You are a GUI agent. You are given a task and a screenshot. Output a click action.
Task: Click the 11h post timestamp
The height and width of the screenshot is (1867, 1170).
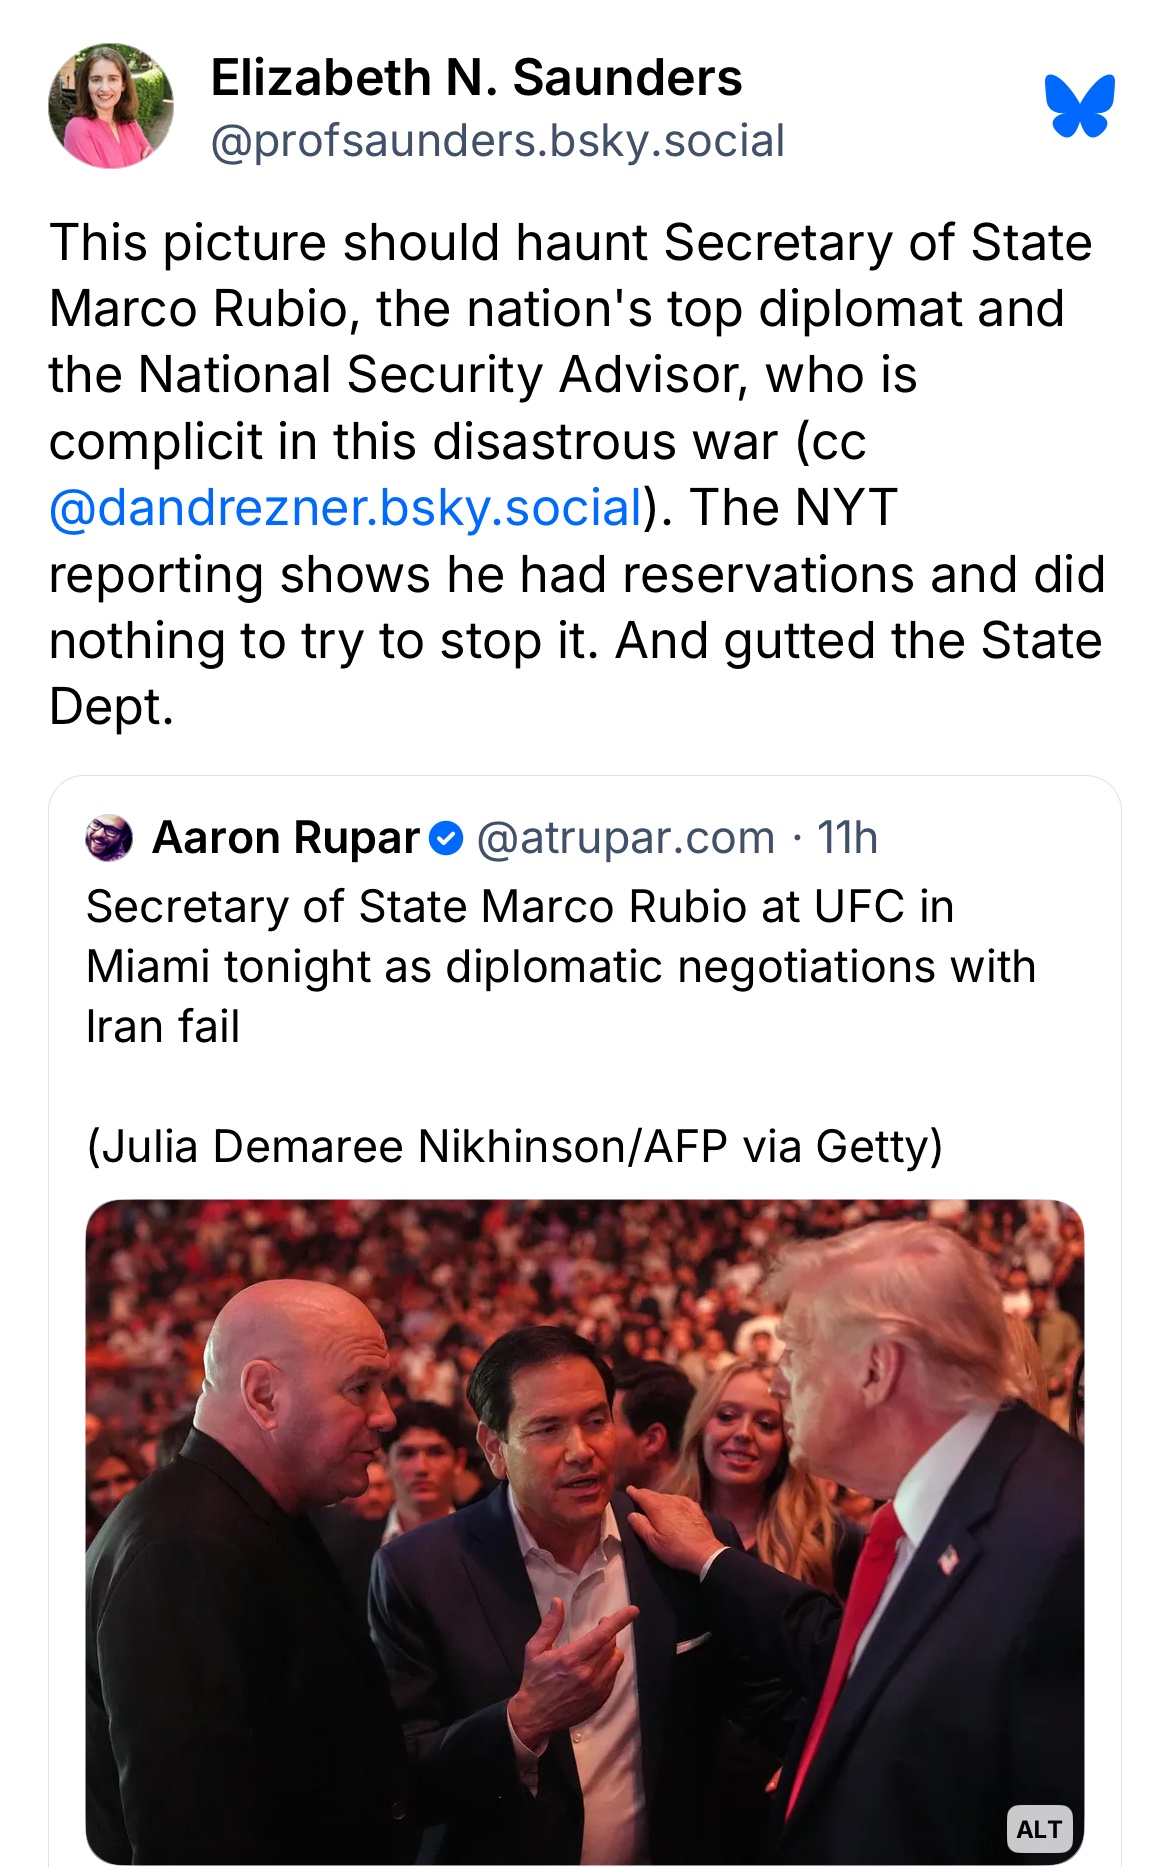[x=847, y=838]
